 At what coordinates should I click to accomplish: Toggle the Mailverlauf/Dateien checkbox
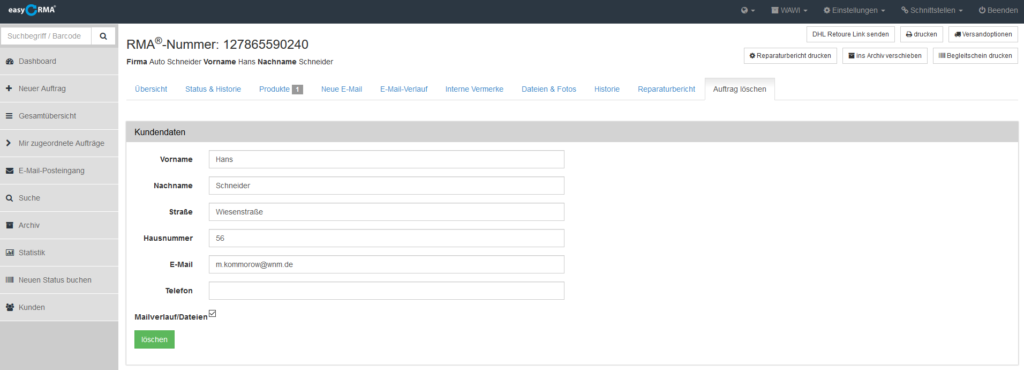tap(212, 314)
